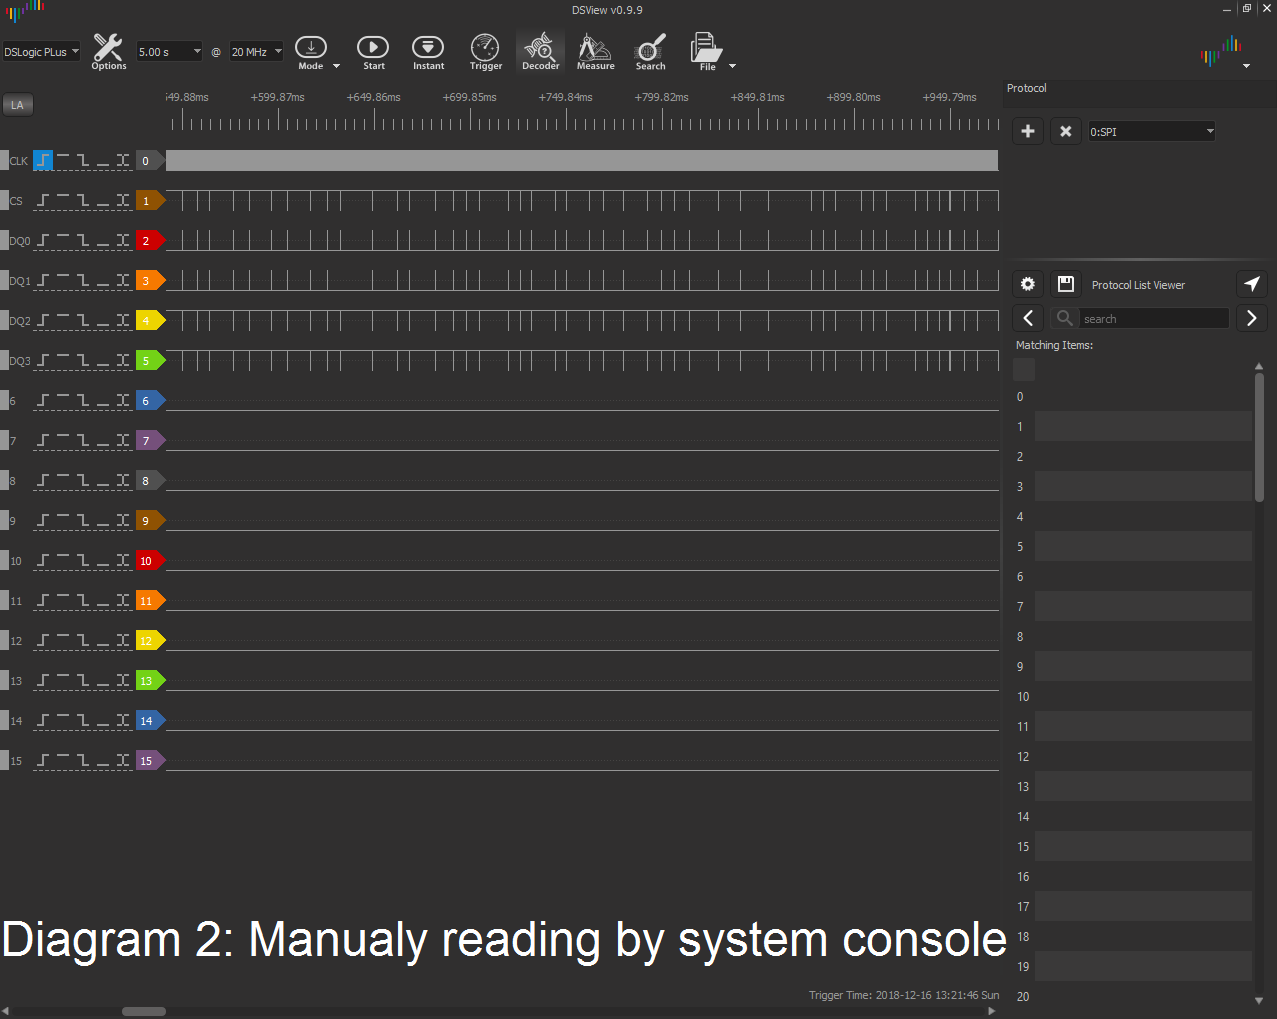Screen dimensions: 1277x1019
Task: Remove the protocol decoder with X button
Action: [1066, 131]
